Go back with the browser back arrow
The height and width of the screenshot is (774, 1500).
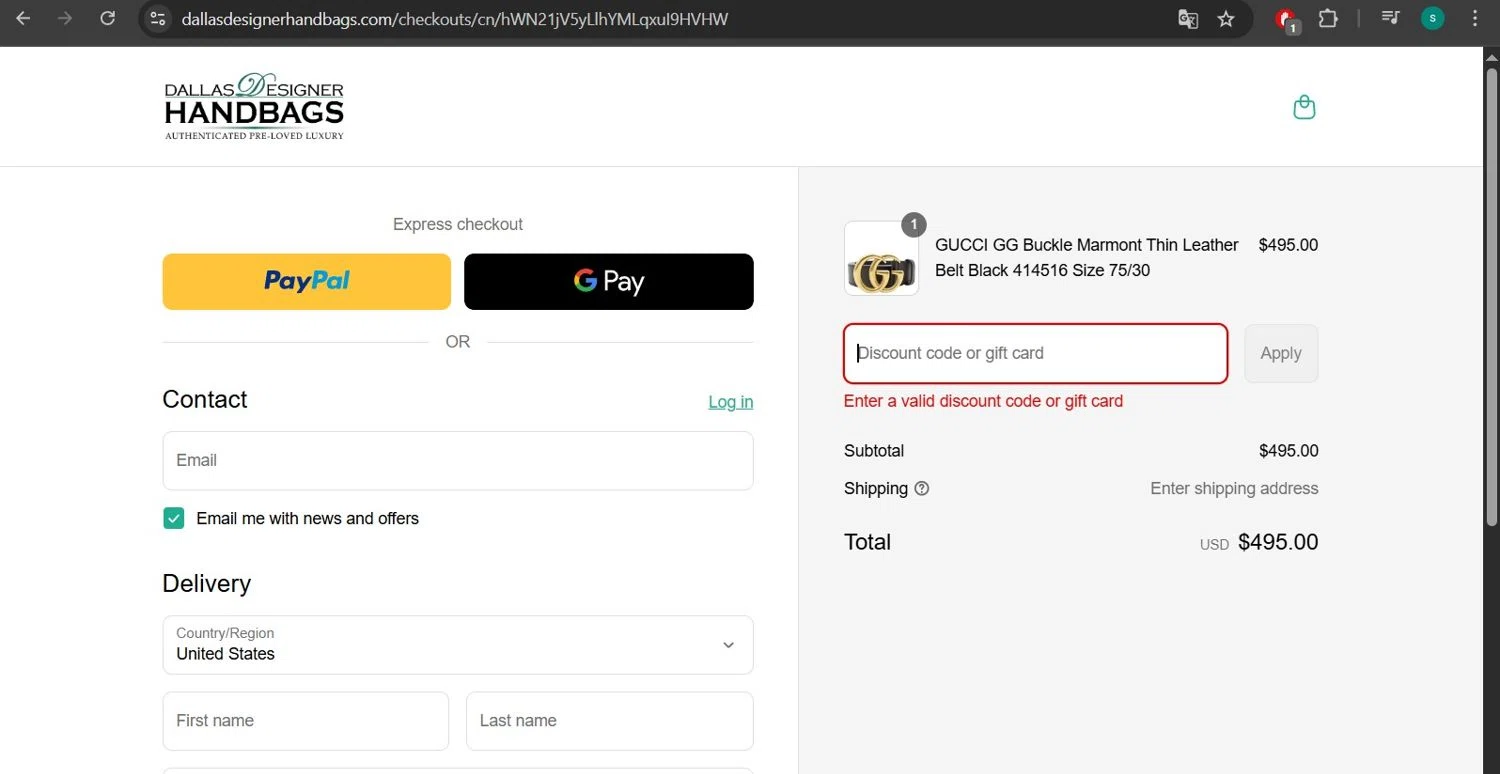click(23, 19)
